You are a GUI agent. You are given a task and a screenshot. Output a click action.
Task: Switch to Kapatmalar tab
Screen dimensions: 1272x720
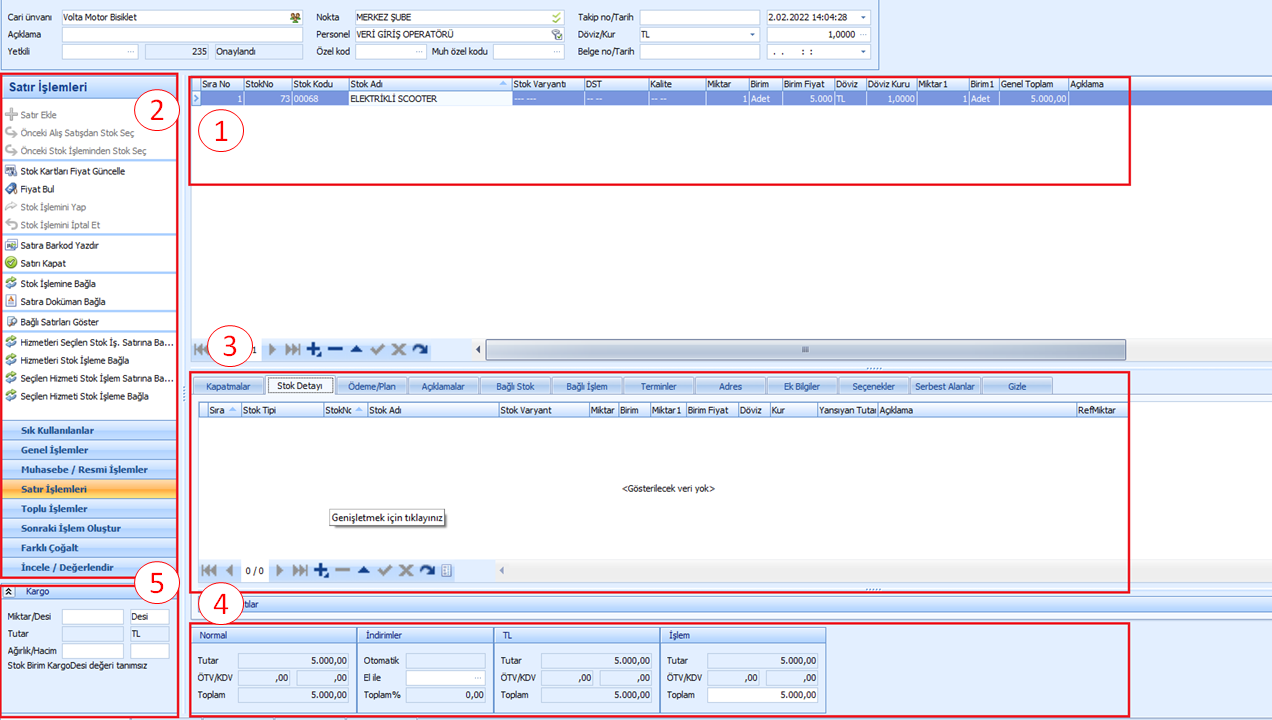tap(229, 386)
